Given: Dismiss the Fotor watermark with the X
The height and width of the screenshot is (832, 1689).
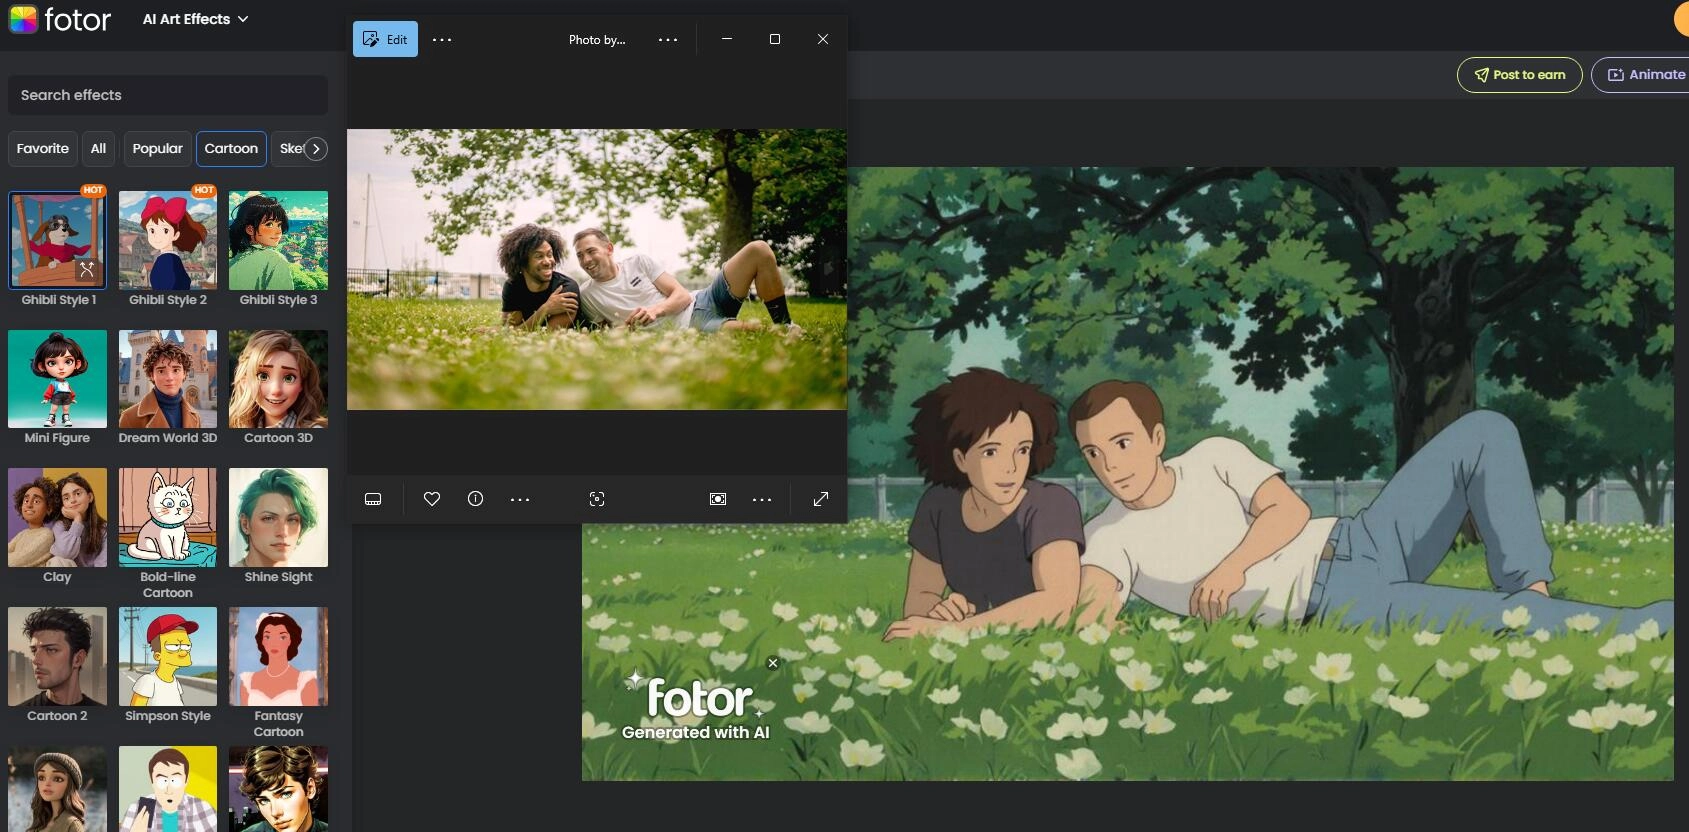Looking at the screenshot, I should (773, 663).
